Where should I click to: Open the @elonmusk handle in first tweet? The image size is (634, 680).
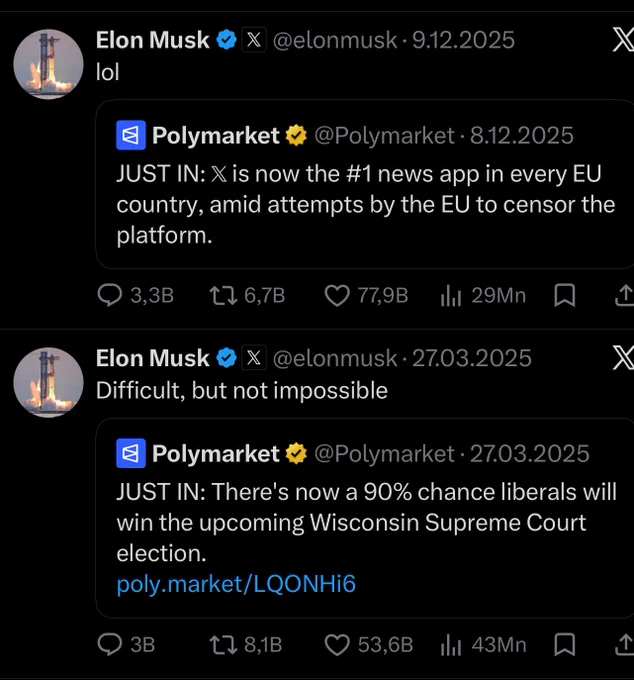click(x=334, y=40)
